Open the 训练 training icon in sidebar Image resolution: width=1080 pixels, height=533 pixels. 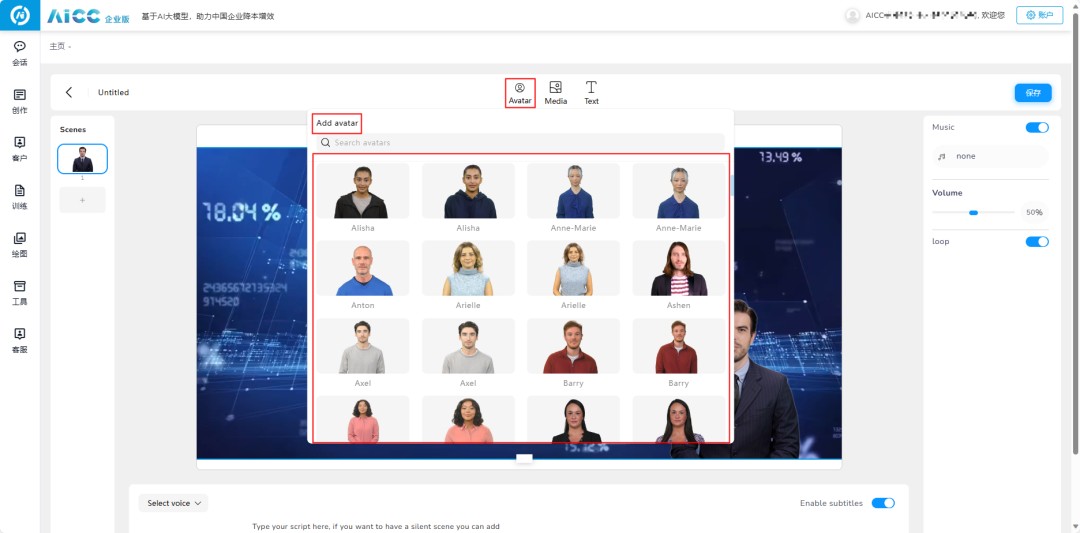20,191
